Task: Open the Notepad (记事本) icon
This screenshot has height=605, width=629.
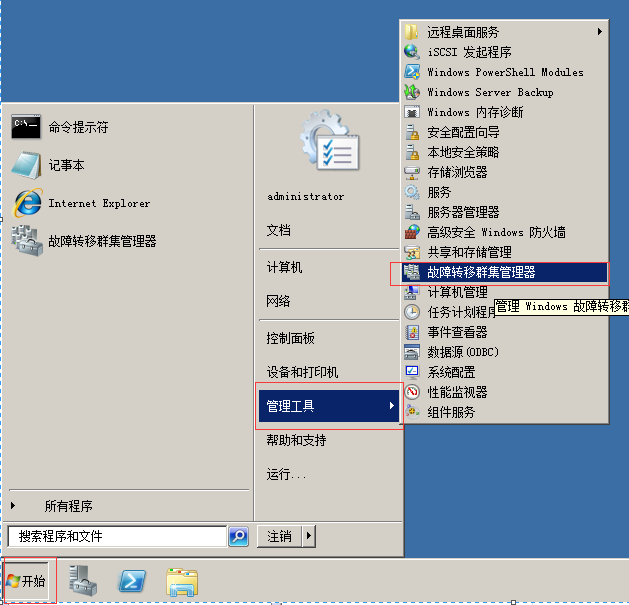Action: (x=26, y=165)
